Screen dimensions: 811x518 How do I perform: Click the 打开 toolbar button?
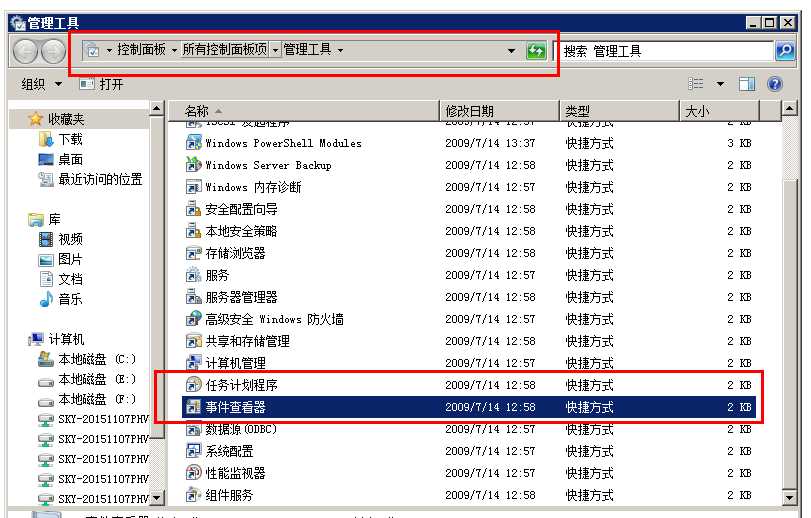tap(102, 84)
